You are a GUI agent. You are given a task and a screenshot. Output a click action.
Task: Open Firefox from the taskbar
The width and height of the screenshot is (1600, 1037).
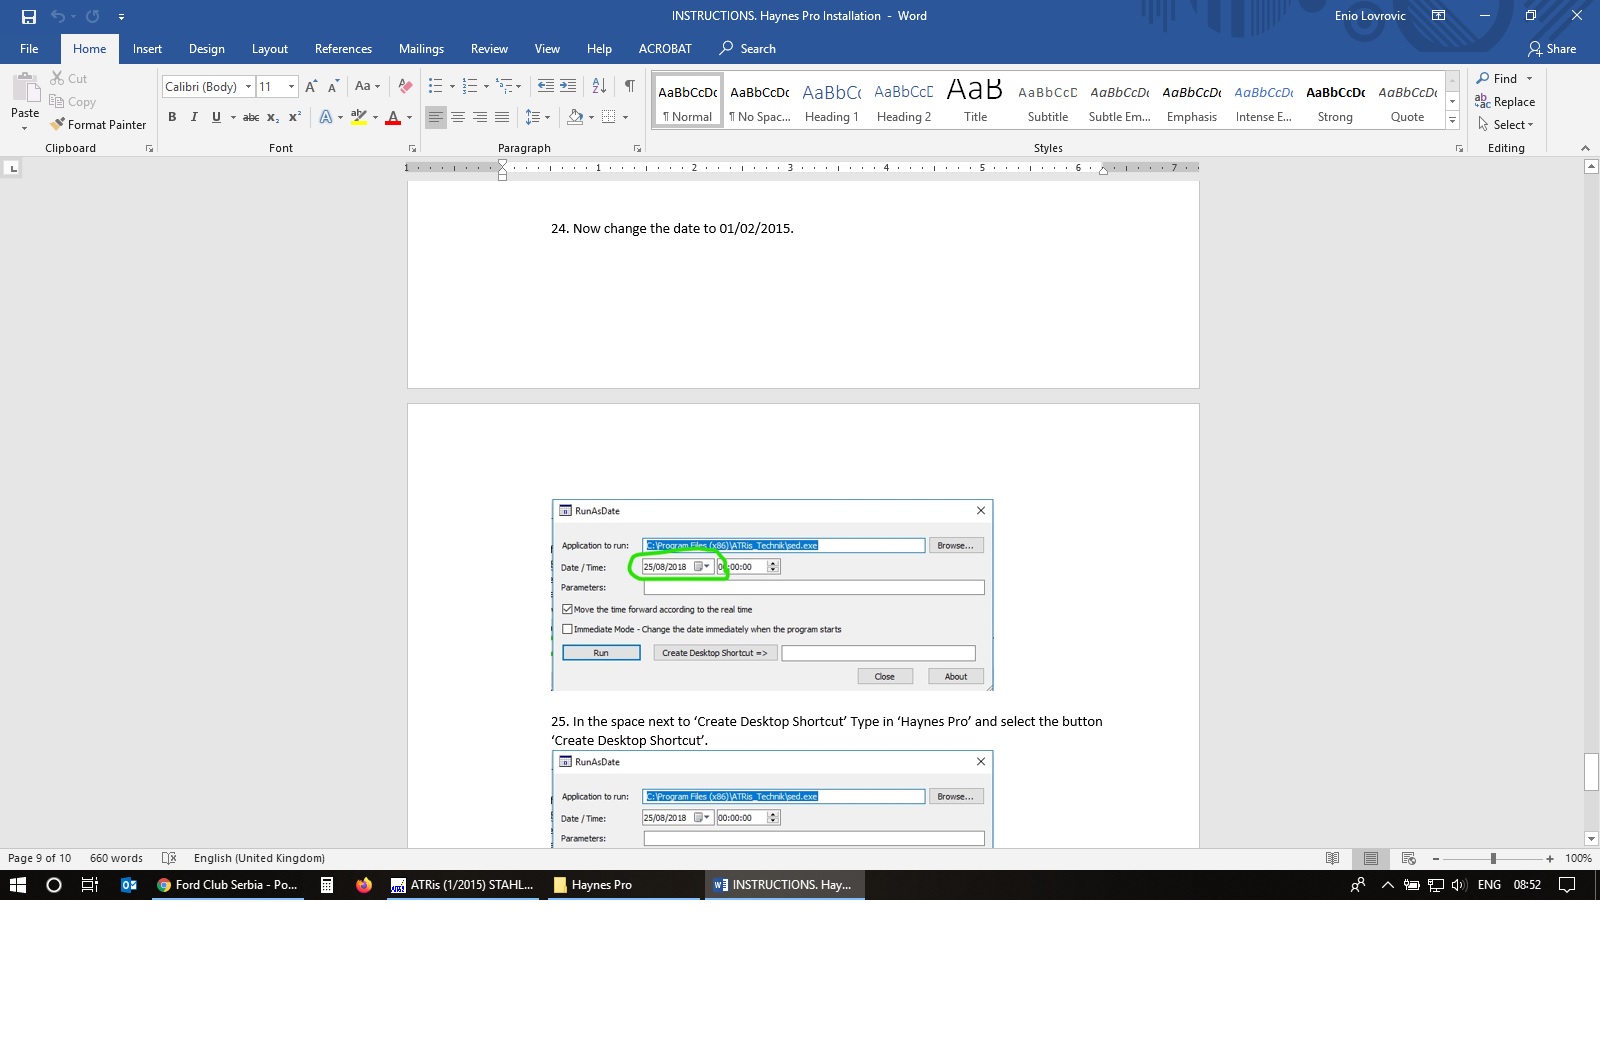pos(364,885)
